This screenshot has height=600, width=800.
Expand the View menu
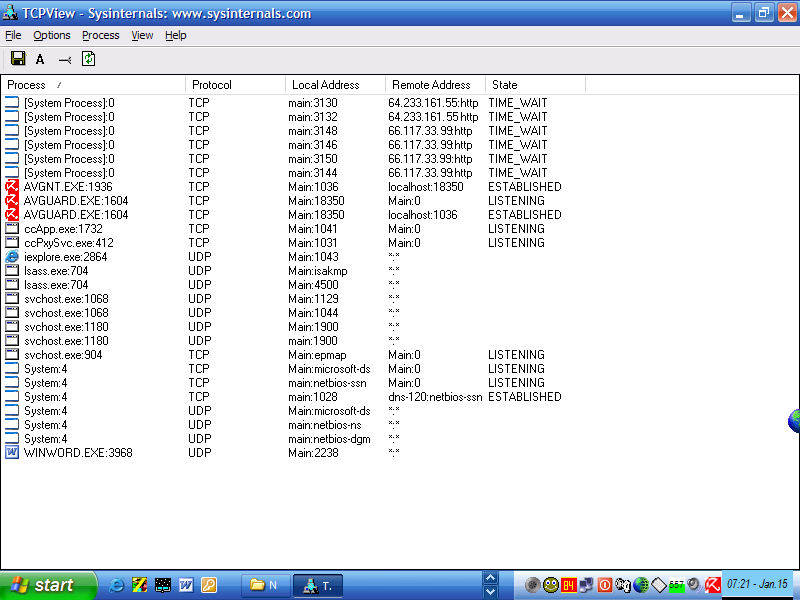142,35
